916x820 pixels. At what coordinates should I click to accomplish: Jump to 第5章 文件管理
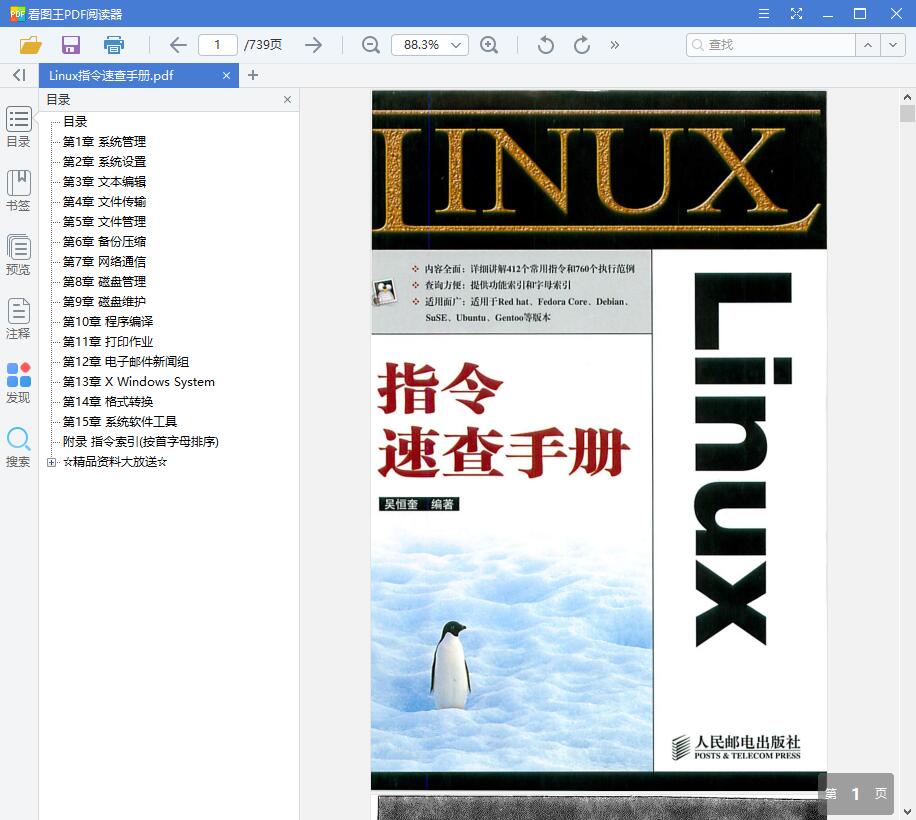pos(104,221)
